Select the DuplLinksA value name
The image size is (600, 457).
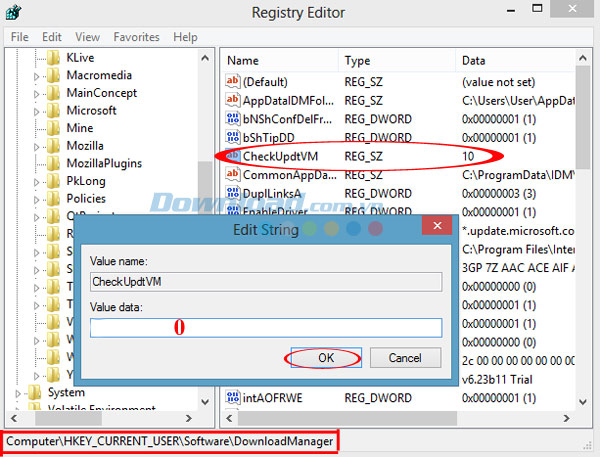272,194
